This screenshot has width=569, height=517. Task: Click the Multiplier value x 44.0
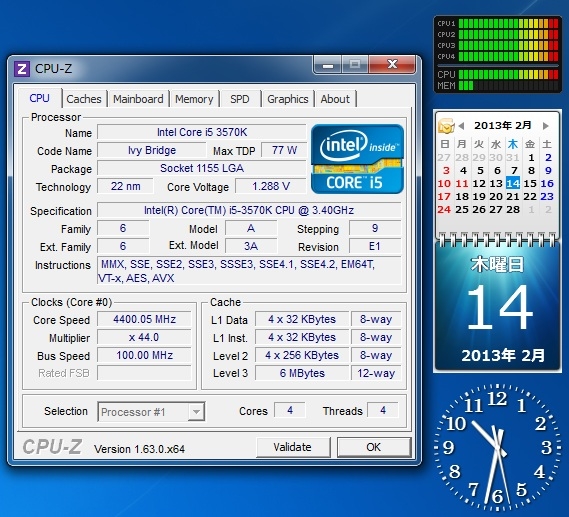[x=144, y=337]
